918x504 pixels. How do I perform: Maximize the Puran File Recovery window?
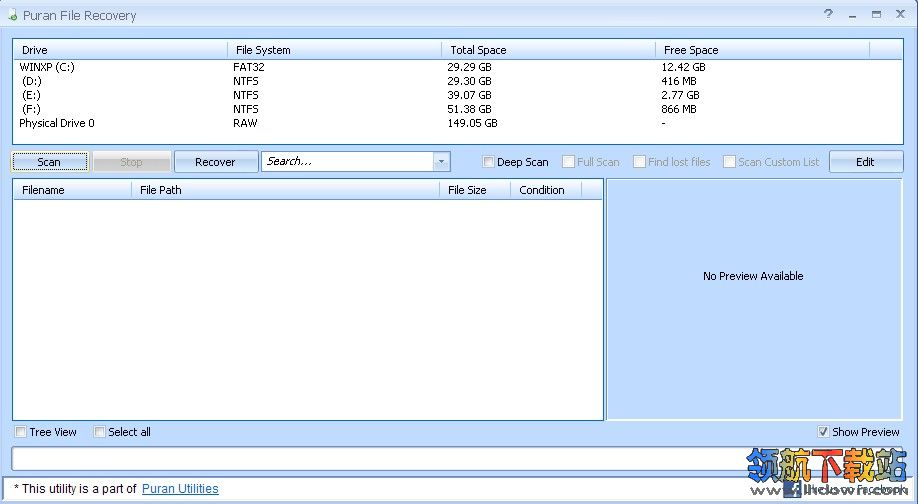click(x=876, y=15)
